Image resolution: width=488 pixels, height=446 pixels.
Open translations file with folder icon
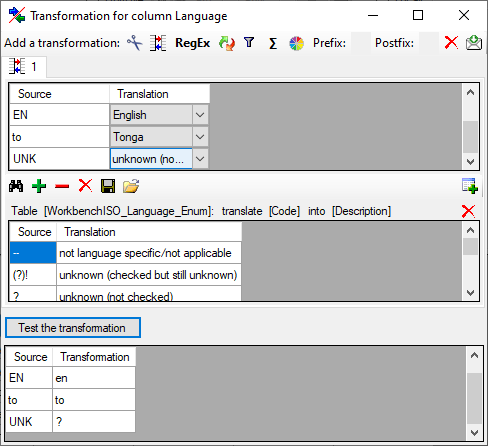(x=131, y=186)
